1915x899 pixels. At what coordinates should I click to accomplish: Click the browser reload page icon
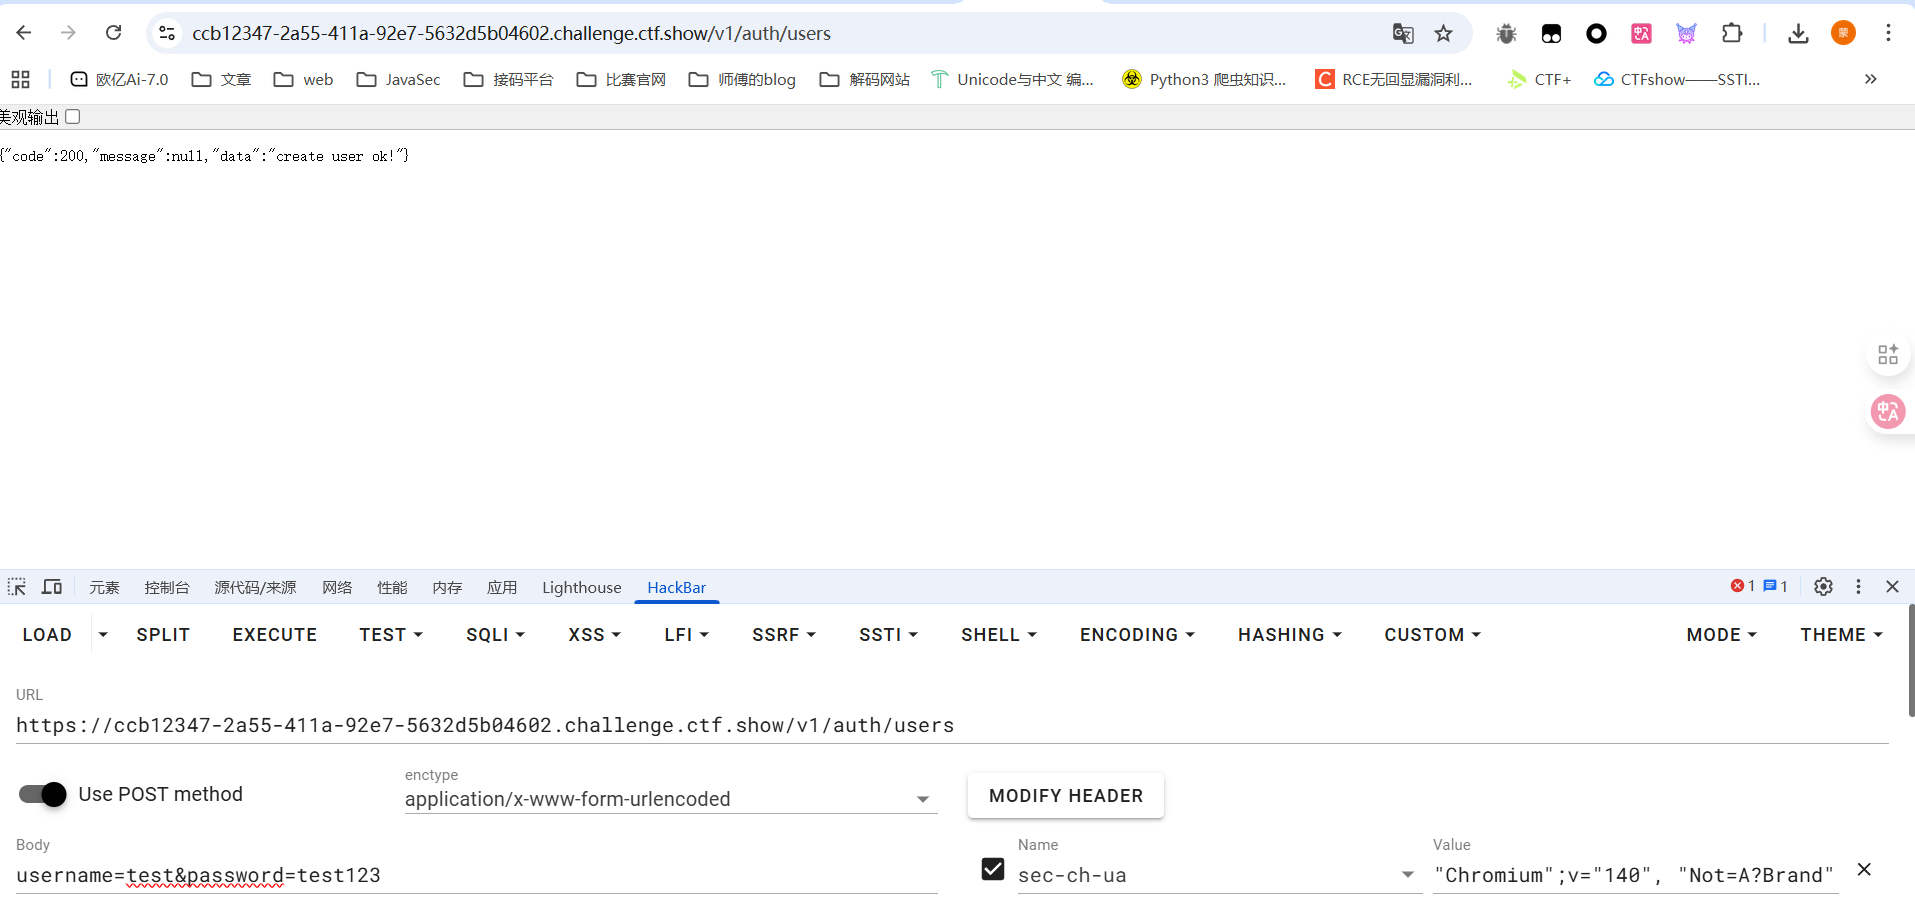tap(114, 33)
